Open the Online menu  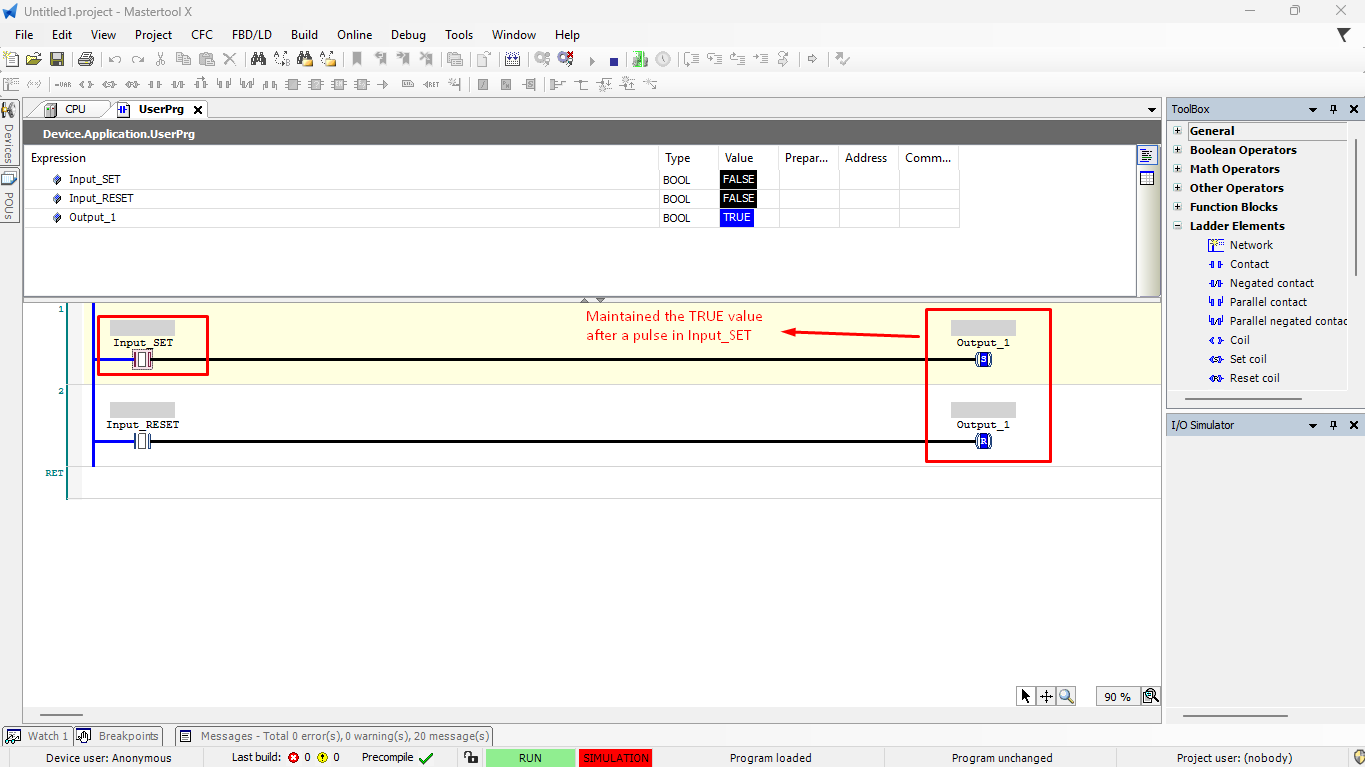354,34
